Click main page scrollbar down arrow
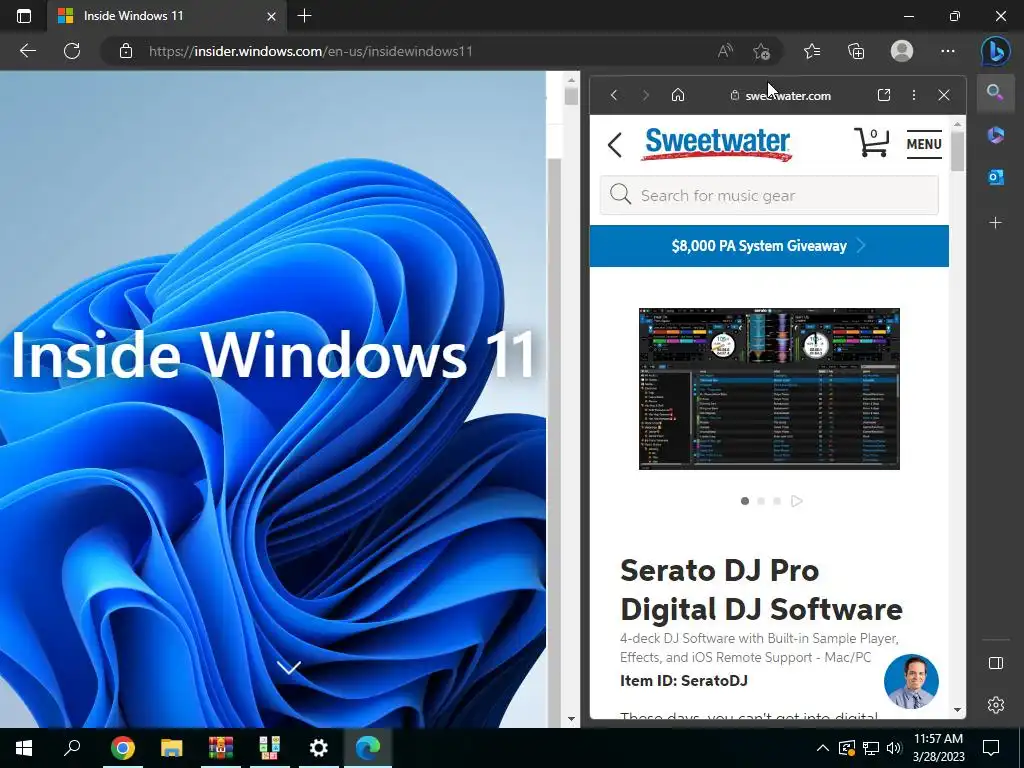 (x=571, y=719)
